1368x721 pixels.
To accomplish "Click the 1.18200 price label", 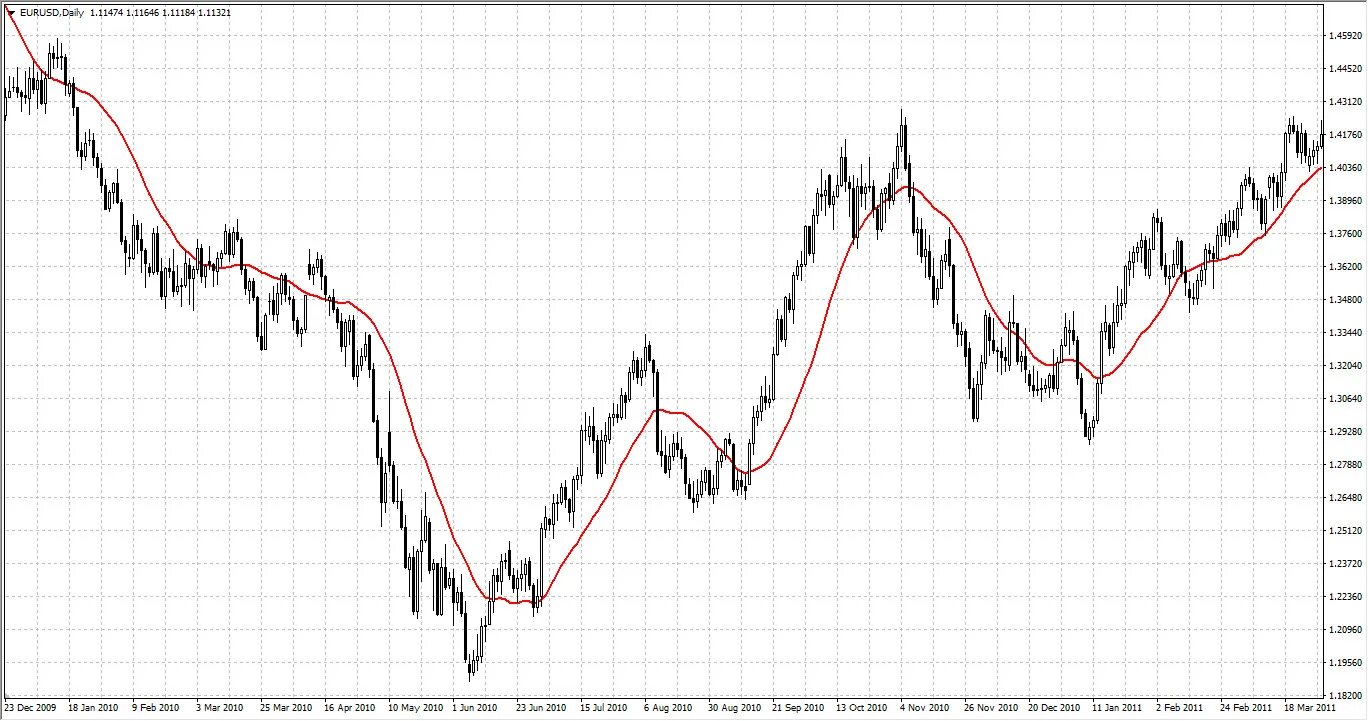I will 1345,695.
